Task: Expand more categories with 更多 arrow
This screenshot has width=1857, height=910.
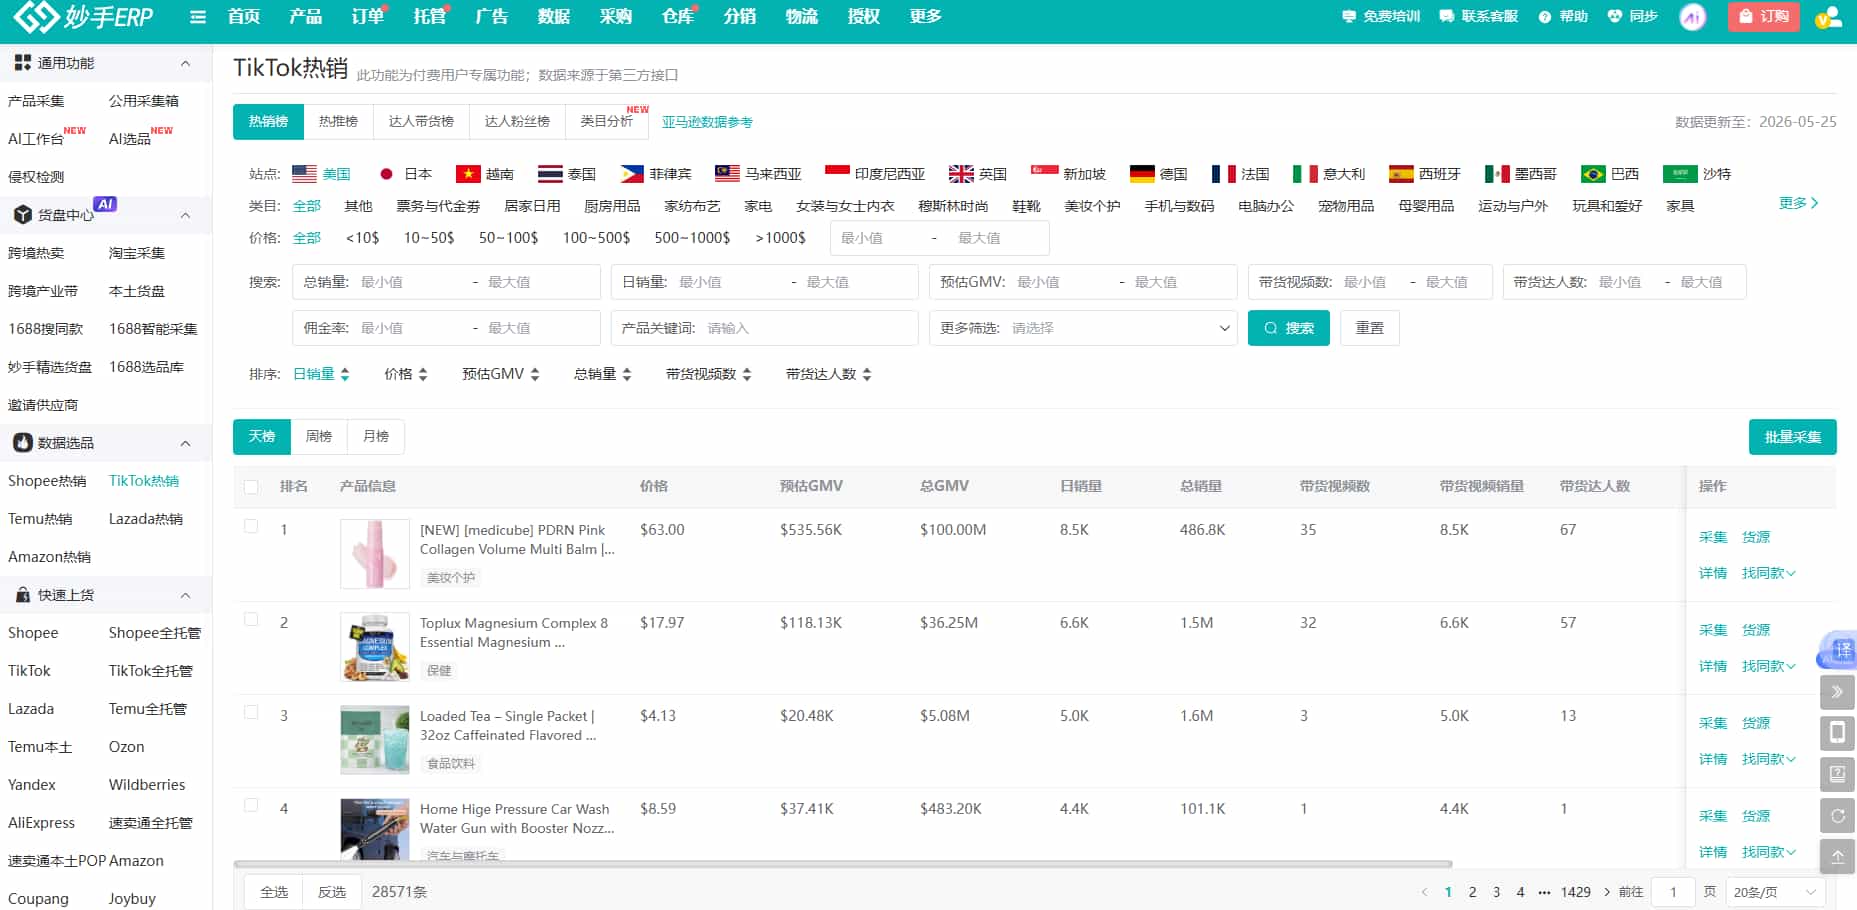Action: [1798, 203]
